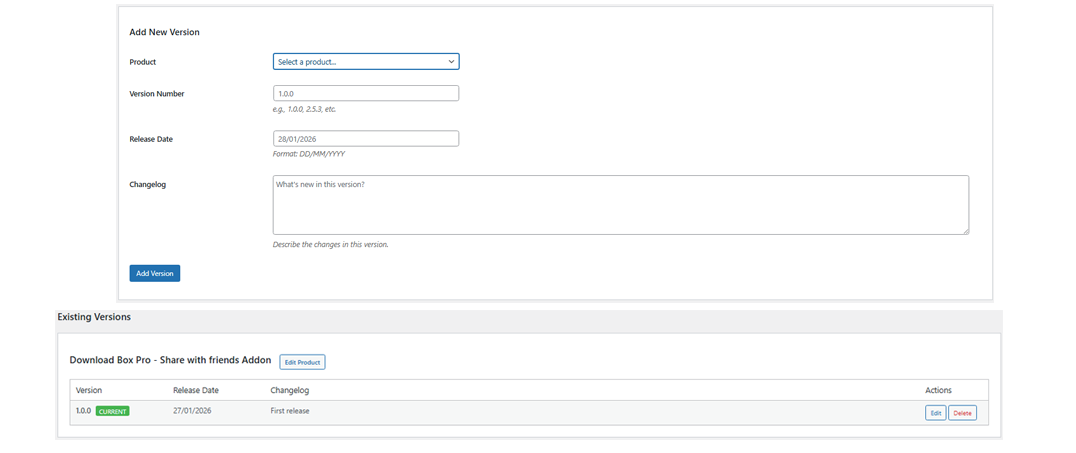The height and width of the screenshot is (453, 1076).
Task: Click the Edit Product button
Action: pos(302,362)
